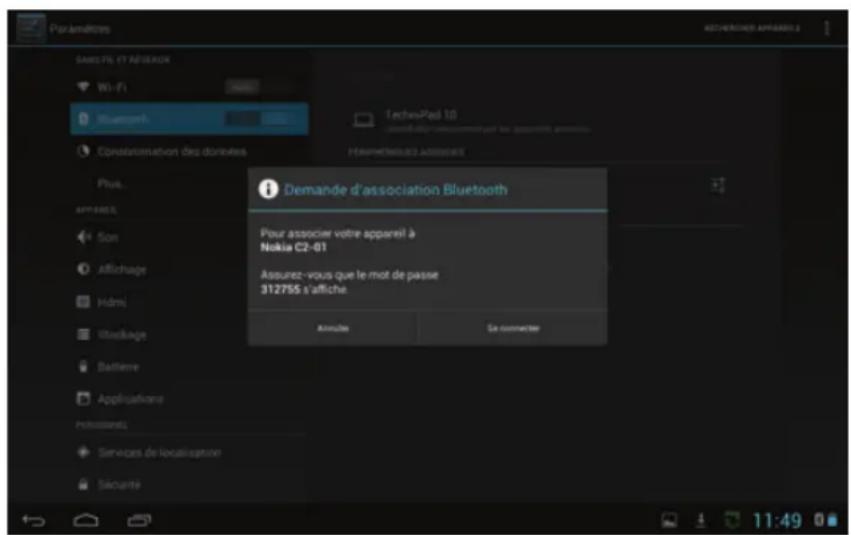
Task: Click the TechnoPad 10 laptop icon
Action: click(x=363, y=120)
